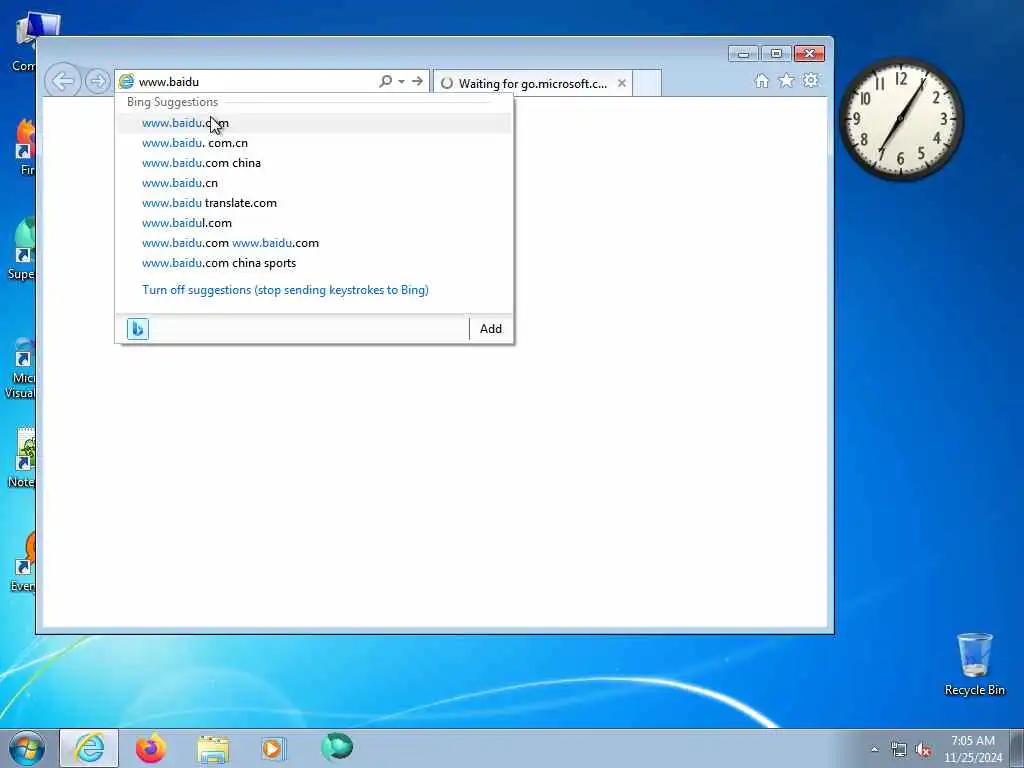Close the Internet Explorer window
Screen dimensions: 1024x768
tap(809, 54)
